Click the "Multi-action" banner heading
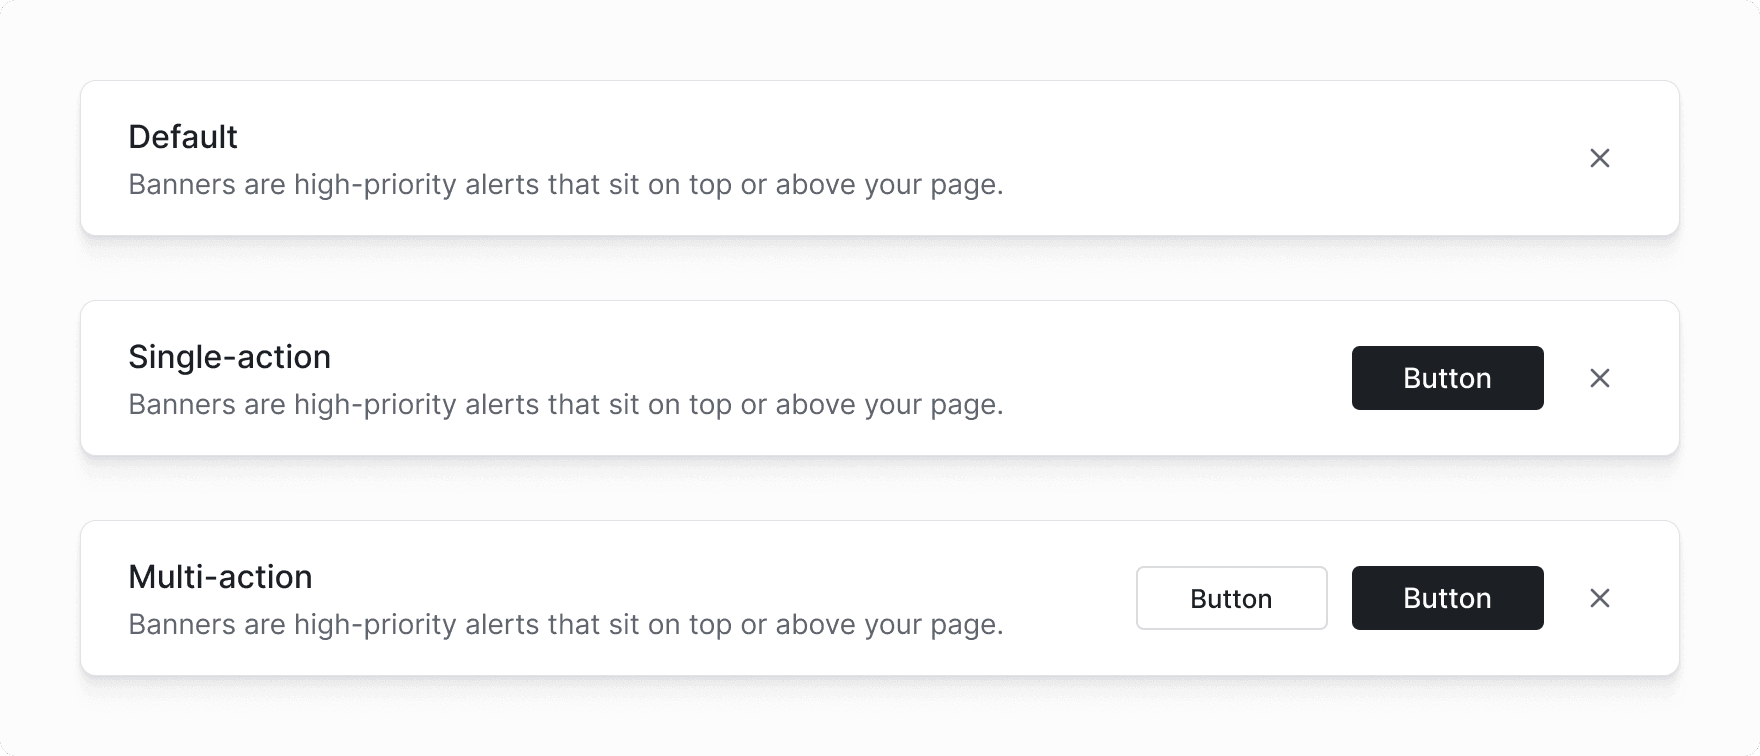1760x756 pixels. [x=220, y=577]
